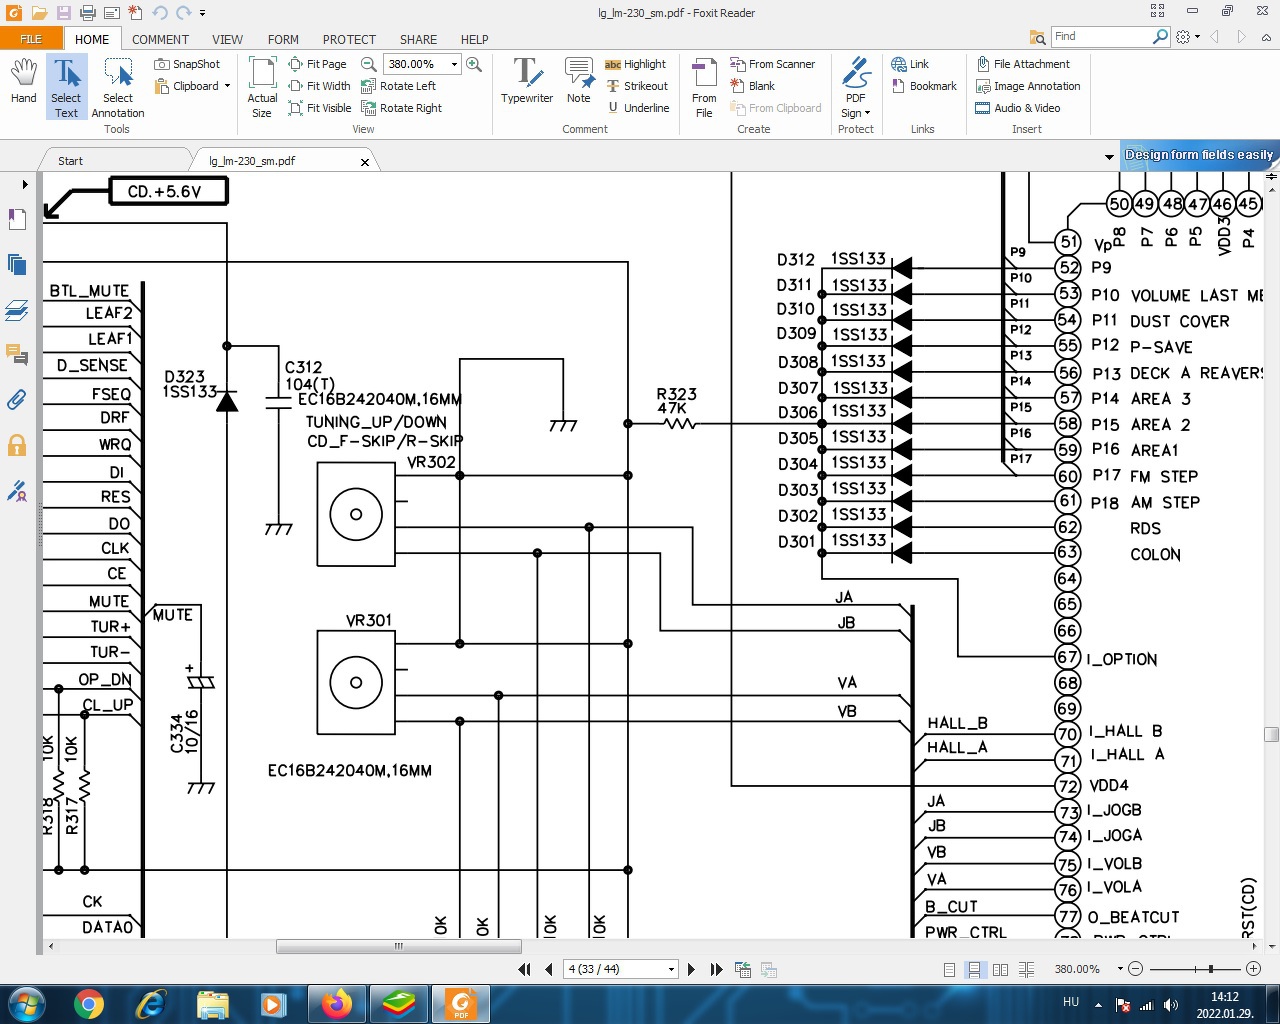Rotate the page view left
1280x1024 pixels.
tap(398, 86)
